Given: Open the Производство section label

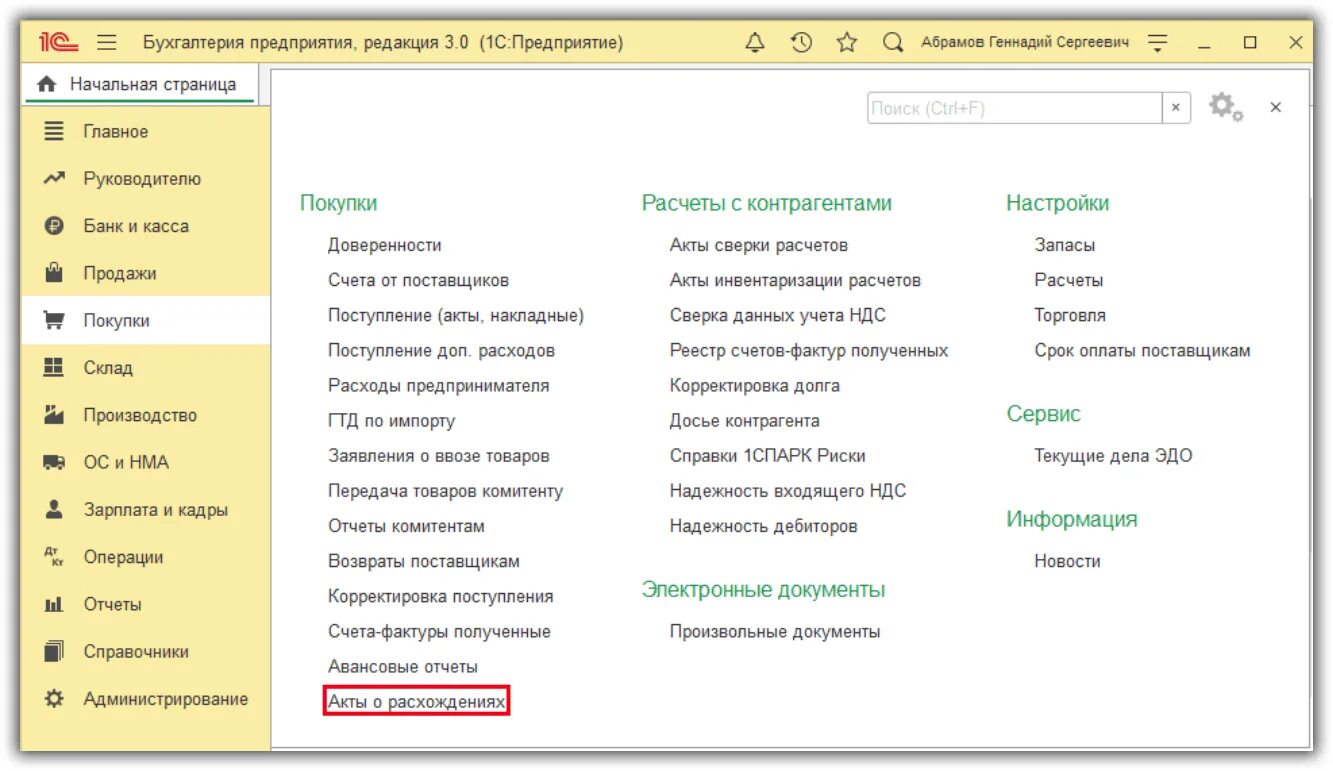Looking at the screenshot, I should point(140,415).
